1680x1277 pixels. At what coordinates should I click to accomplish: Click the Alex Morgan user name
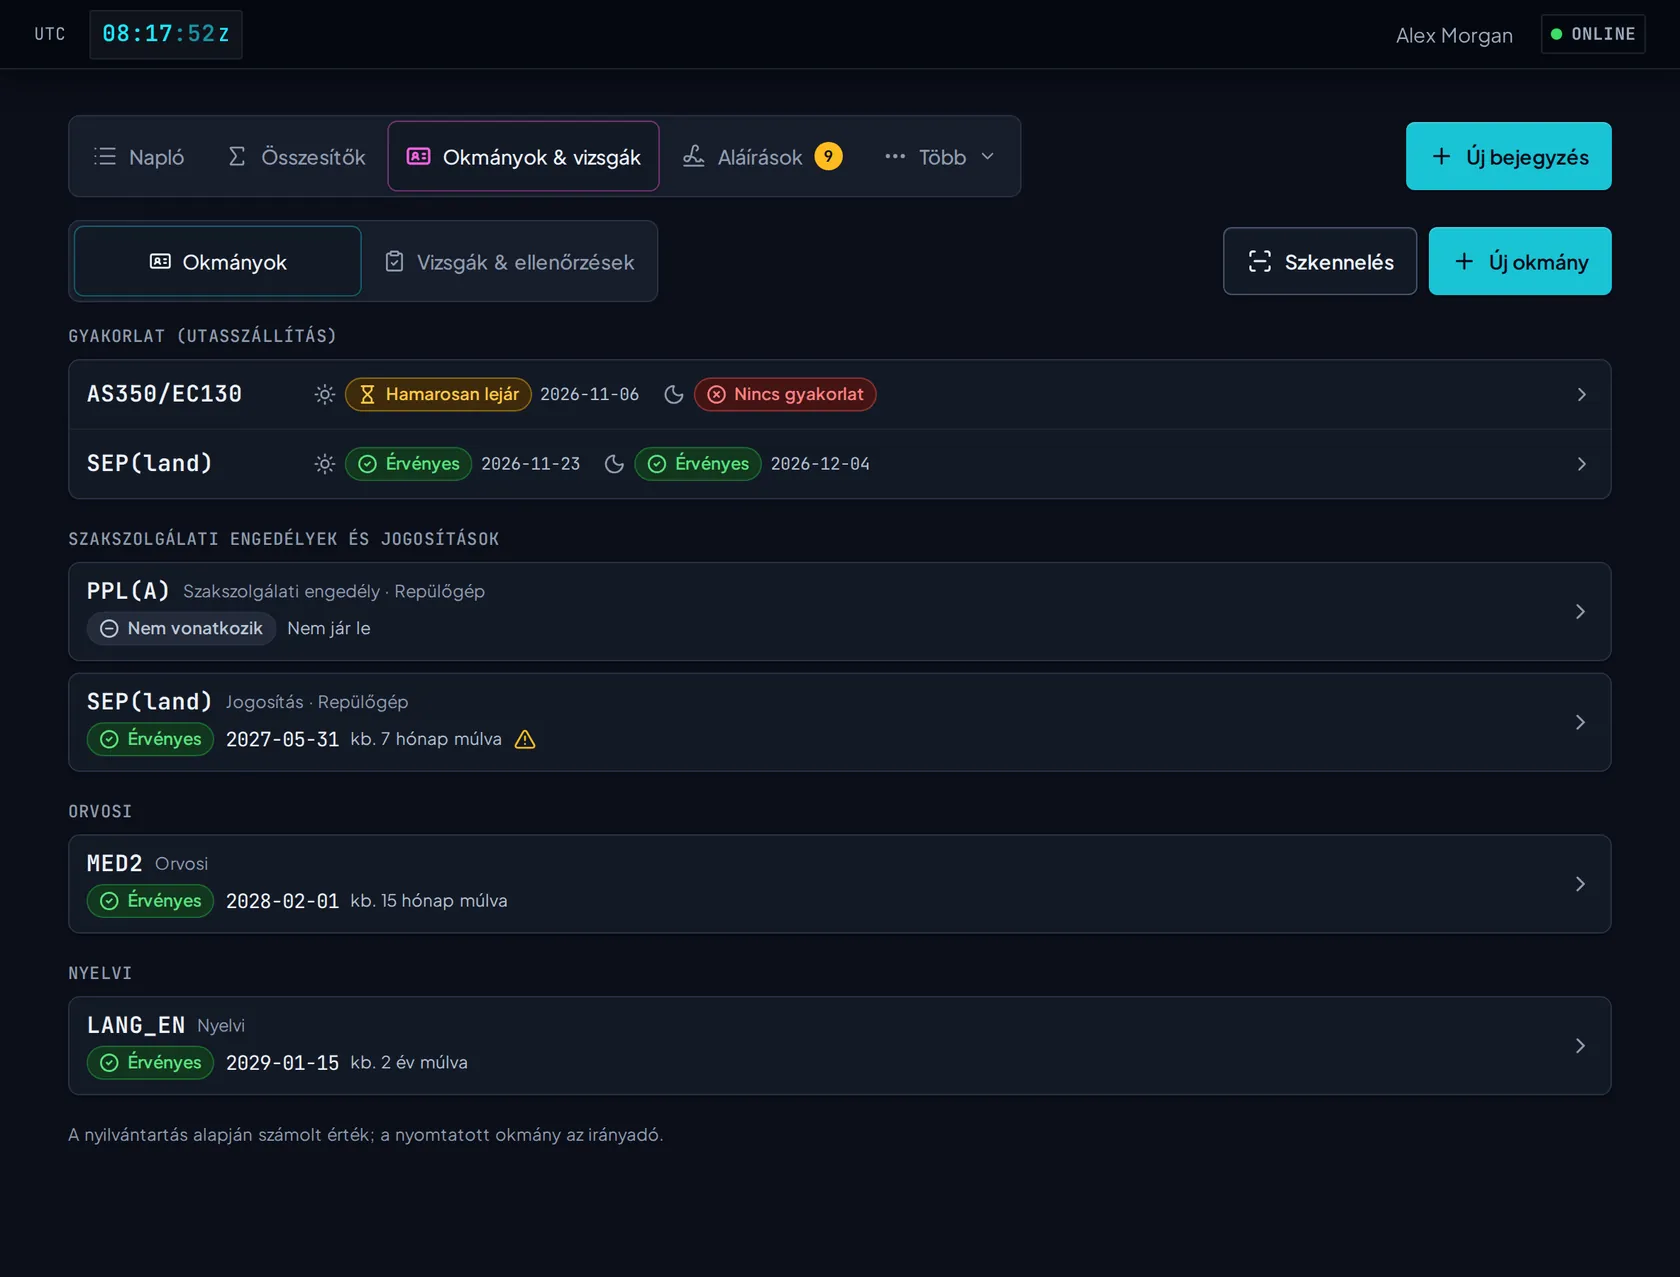tap(1454, 35)
